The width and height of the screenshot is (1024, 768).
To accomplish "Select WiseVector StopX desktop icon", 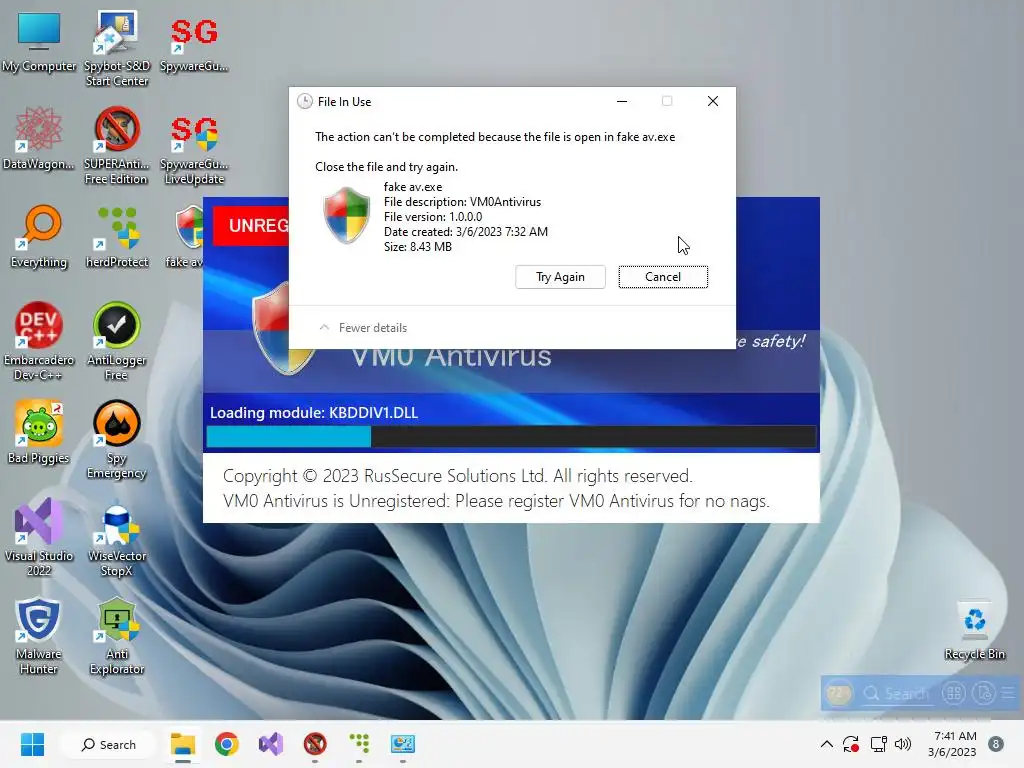I will 117,537.
